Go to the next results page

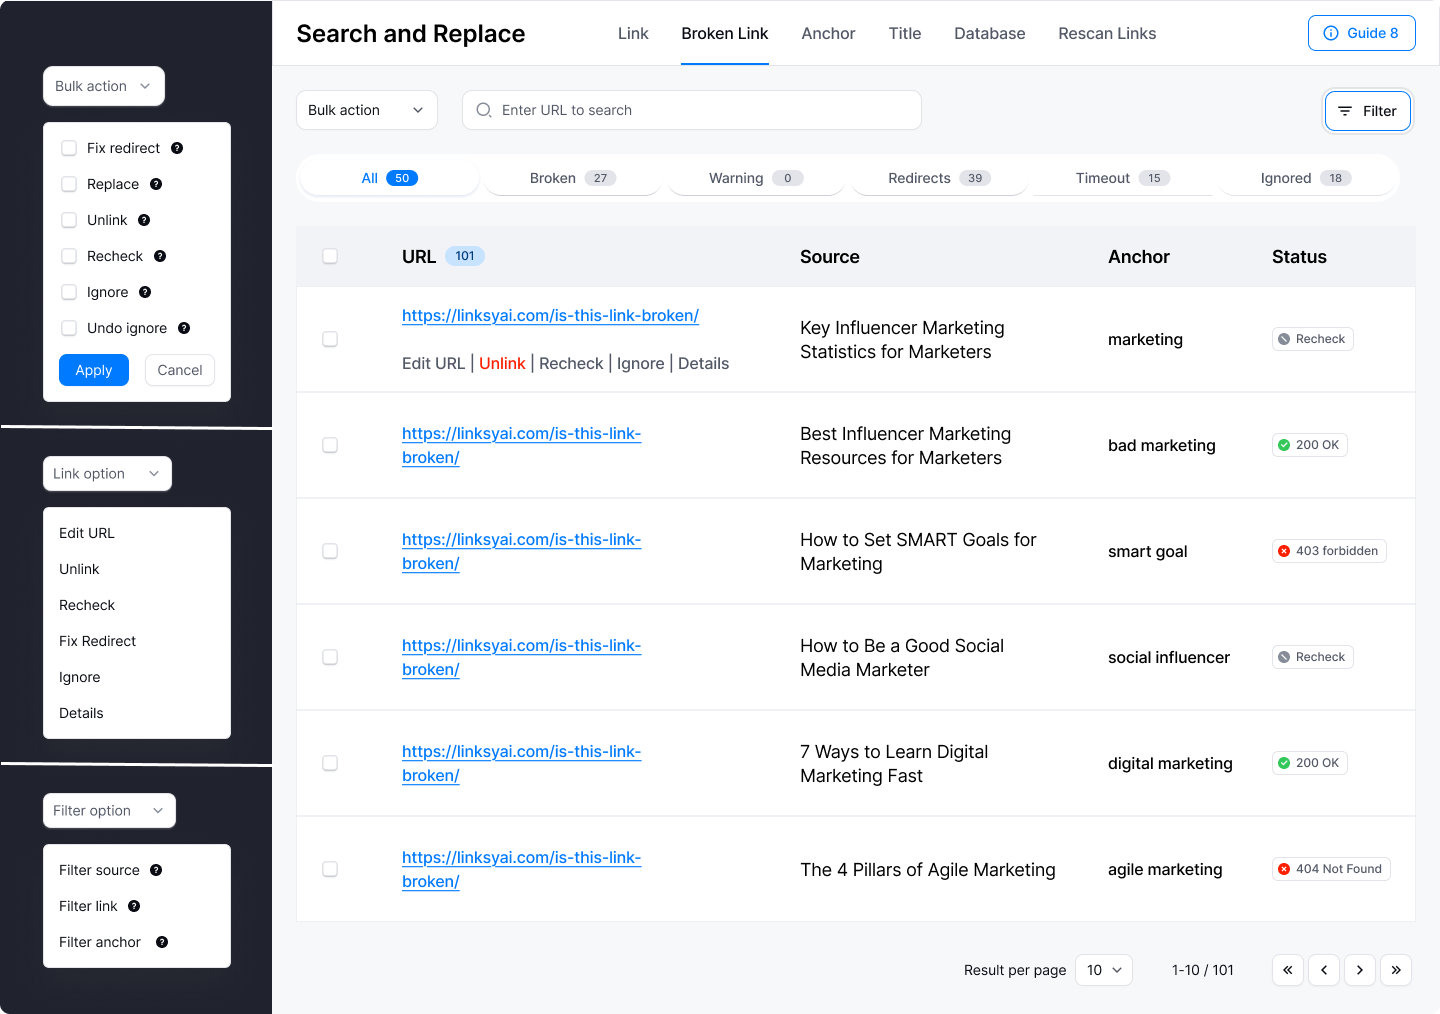point(1360,970)
